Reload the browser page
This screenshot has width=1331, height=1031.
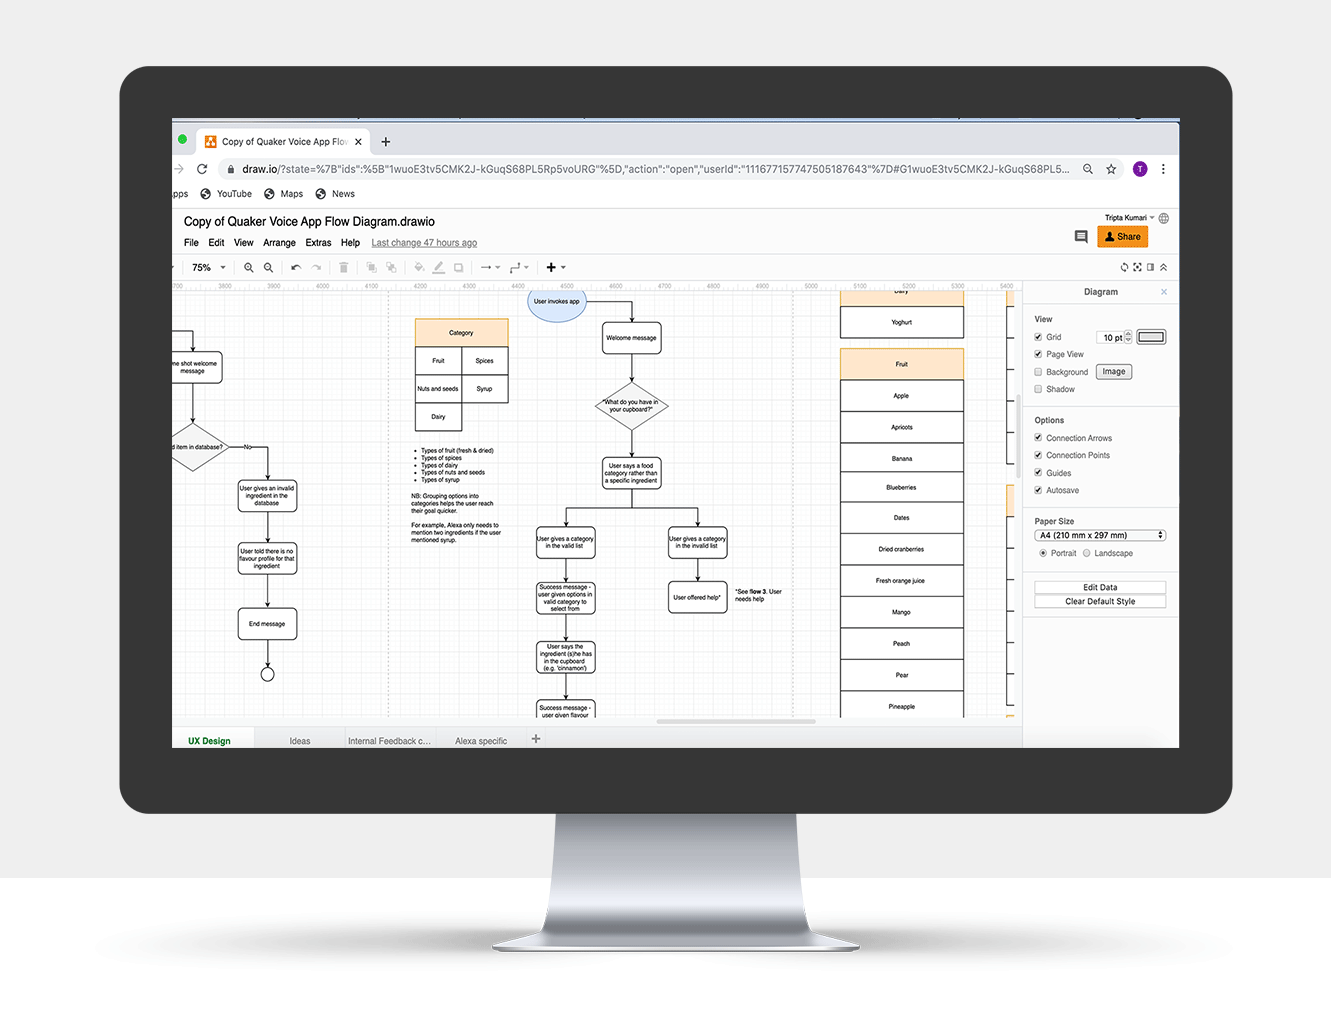click(202, 169)
